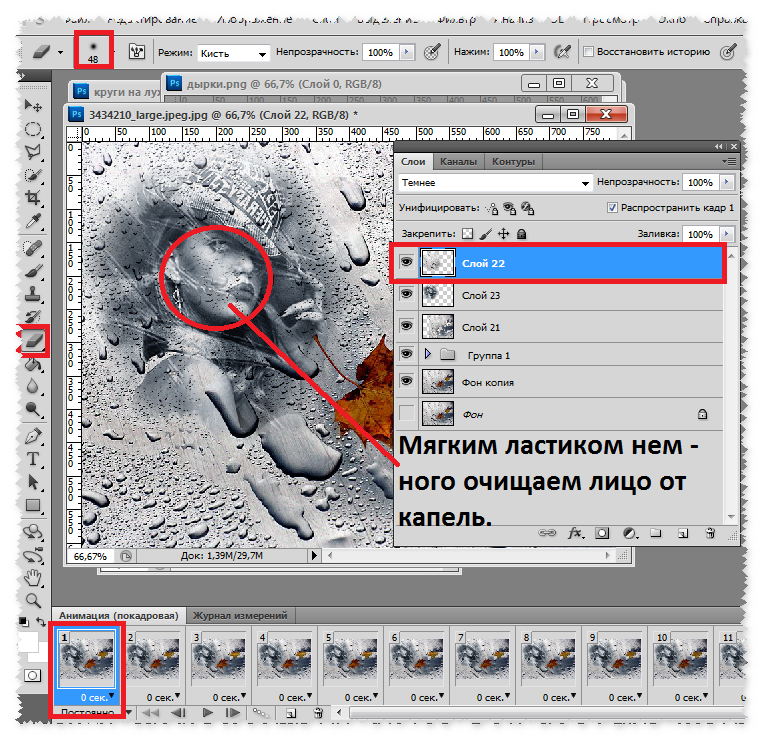Select the Polygonal Lasso tool
Viewport: 764px width, 742px height.
(x=33, y=152)
